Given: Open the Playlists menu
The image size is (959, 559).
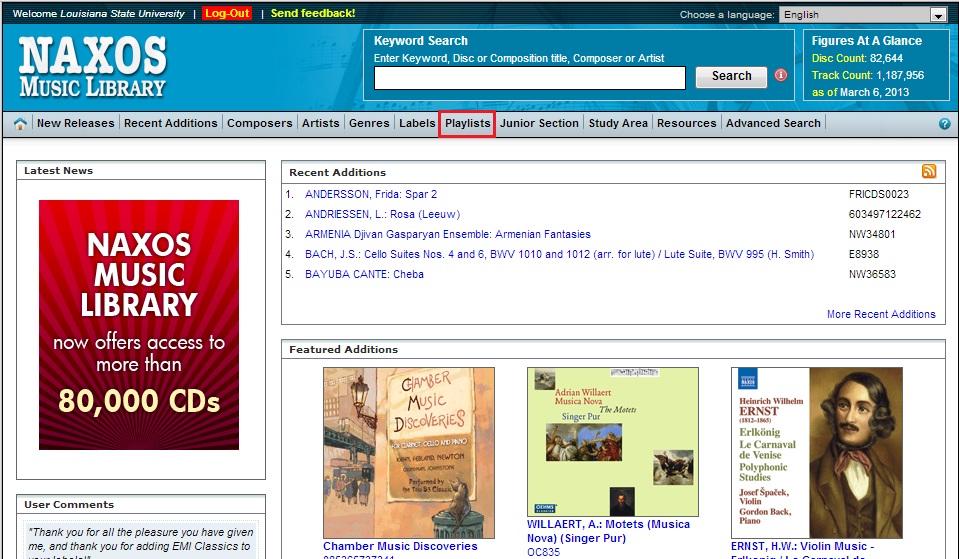Looking at the screenshot, I should (467, 123).
